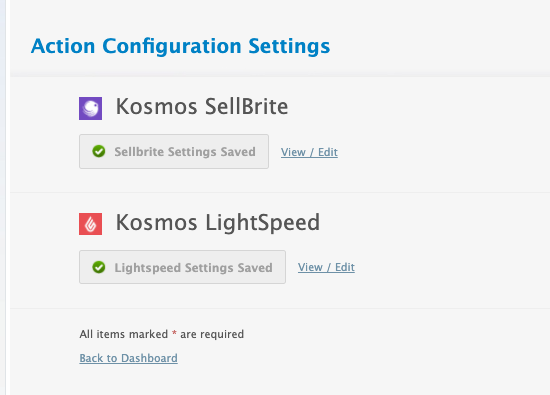Viewport: 550px width, 395px height.
Task: Click the word Edit beside Sellbrite Settings Saved
Action: tap(328, 152)
